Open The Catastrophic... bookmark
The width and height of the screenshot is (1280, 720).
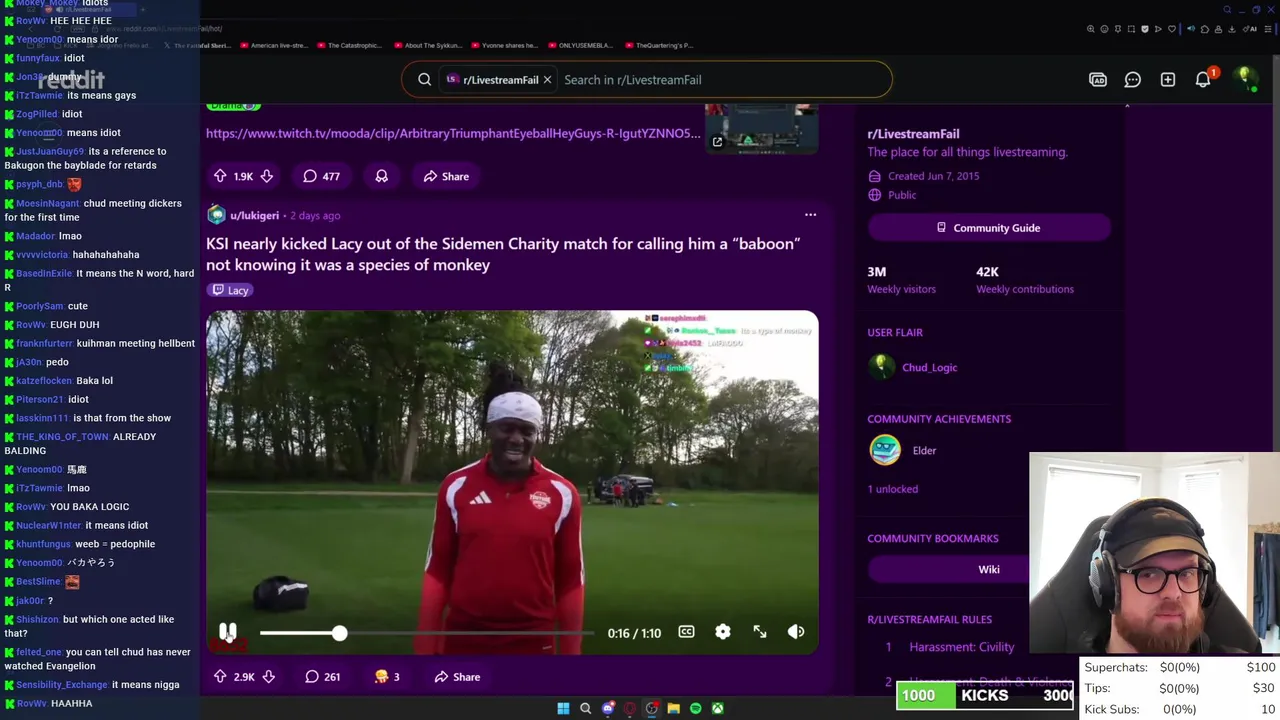[x=349, y=45]
